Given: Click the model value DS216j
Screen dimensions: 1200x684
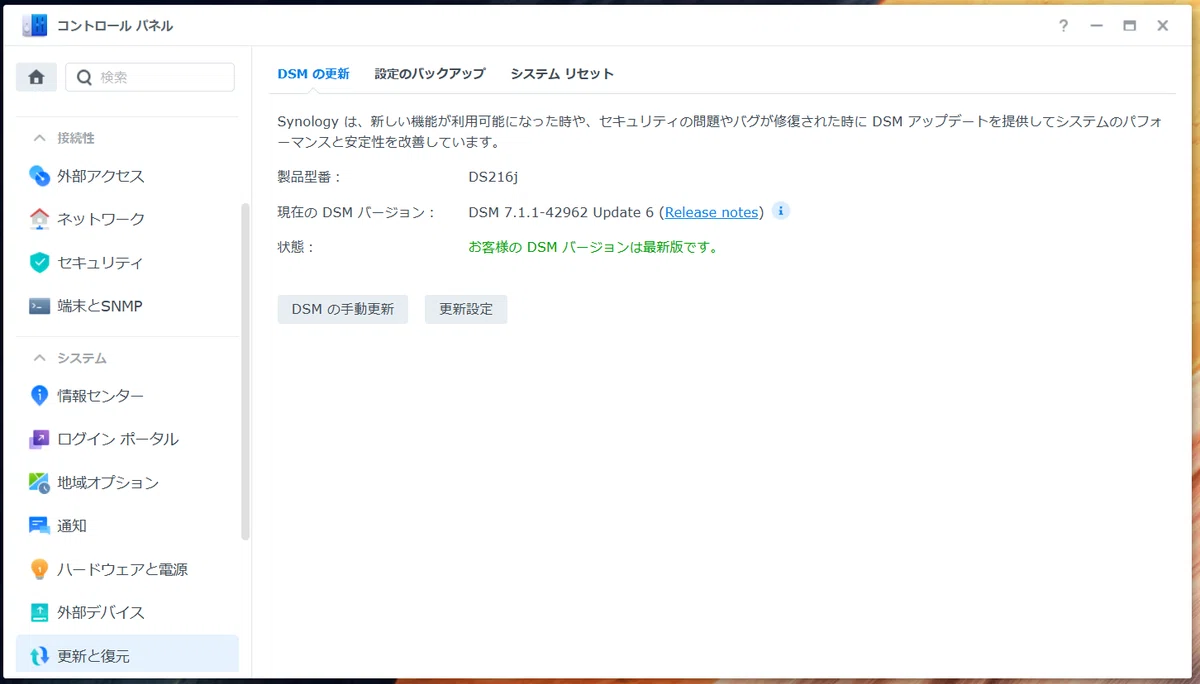Looking at the screenshot, I should (x=493, y=177).
